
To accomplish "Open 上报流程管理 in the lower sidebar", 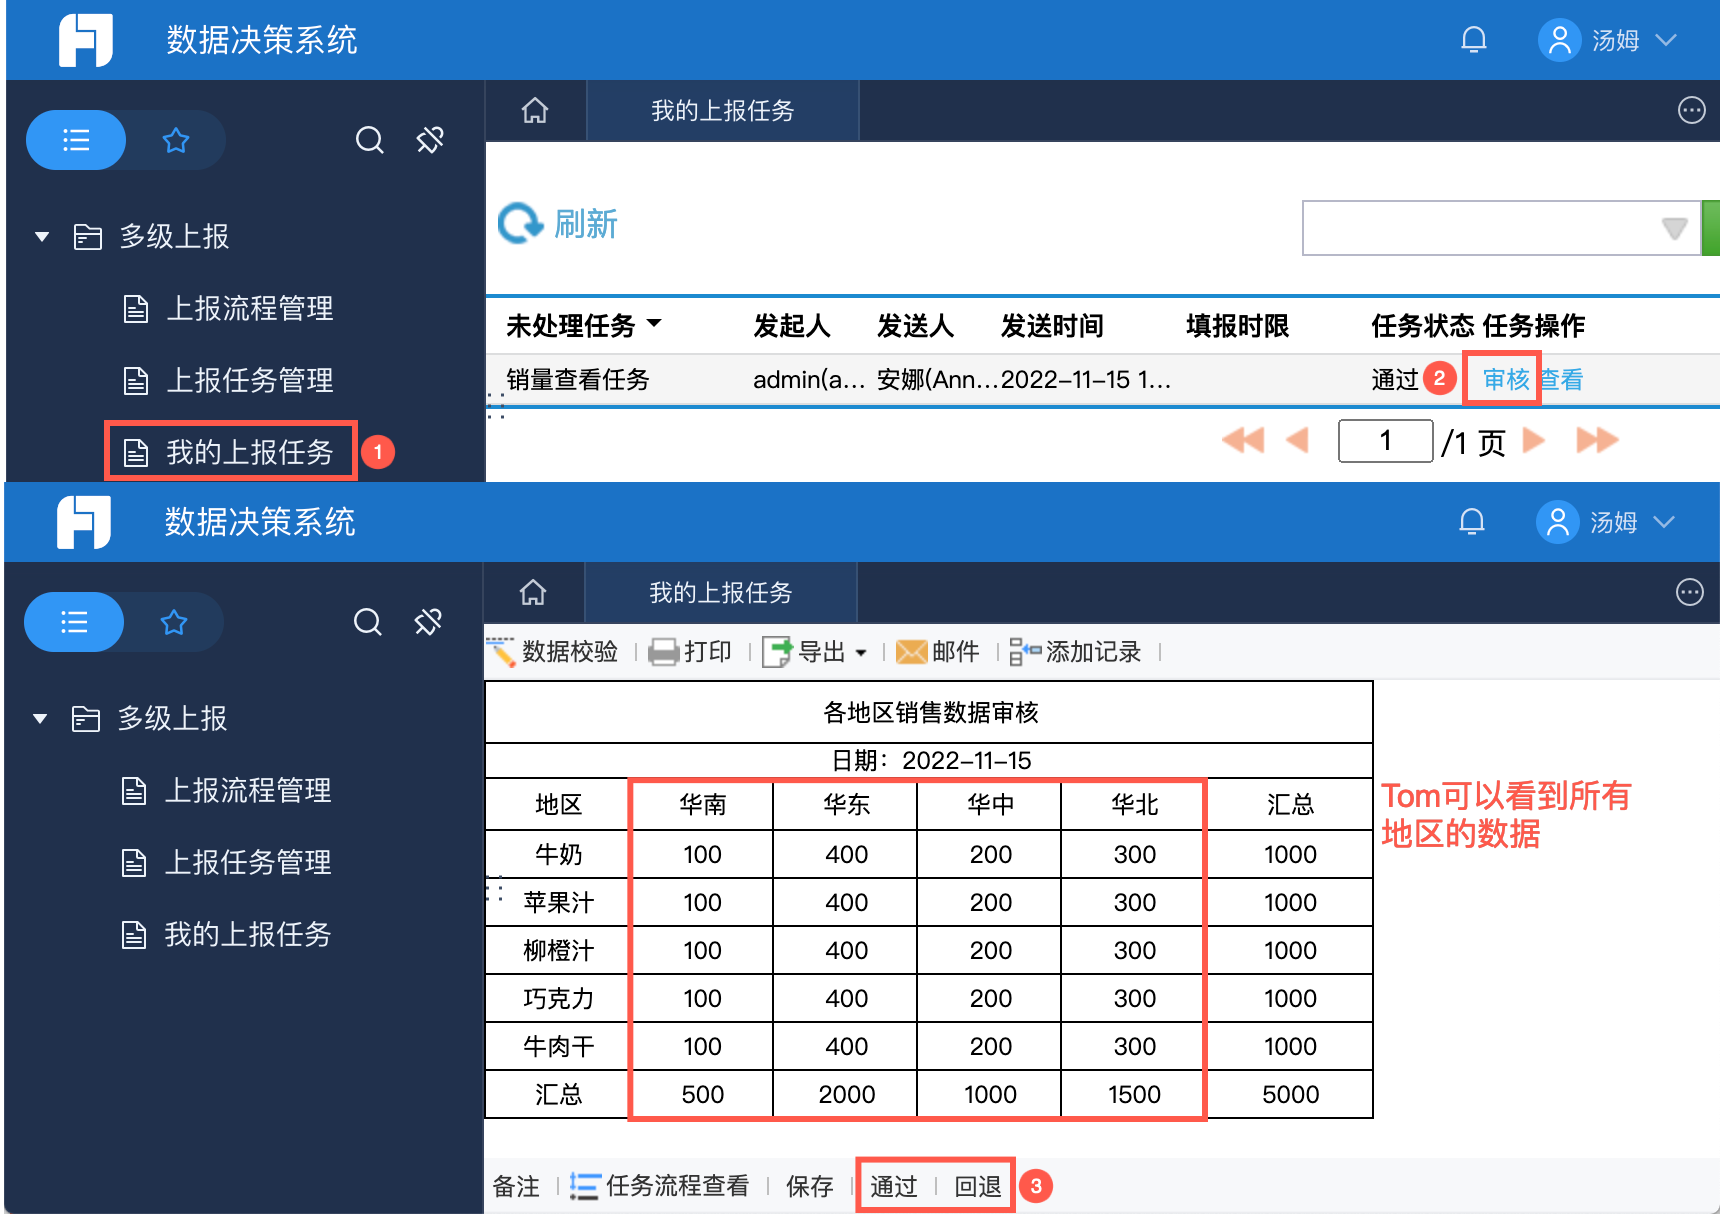I will point(226,790).
